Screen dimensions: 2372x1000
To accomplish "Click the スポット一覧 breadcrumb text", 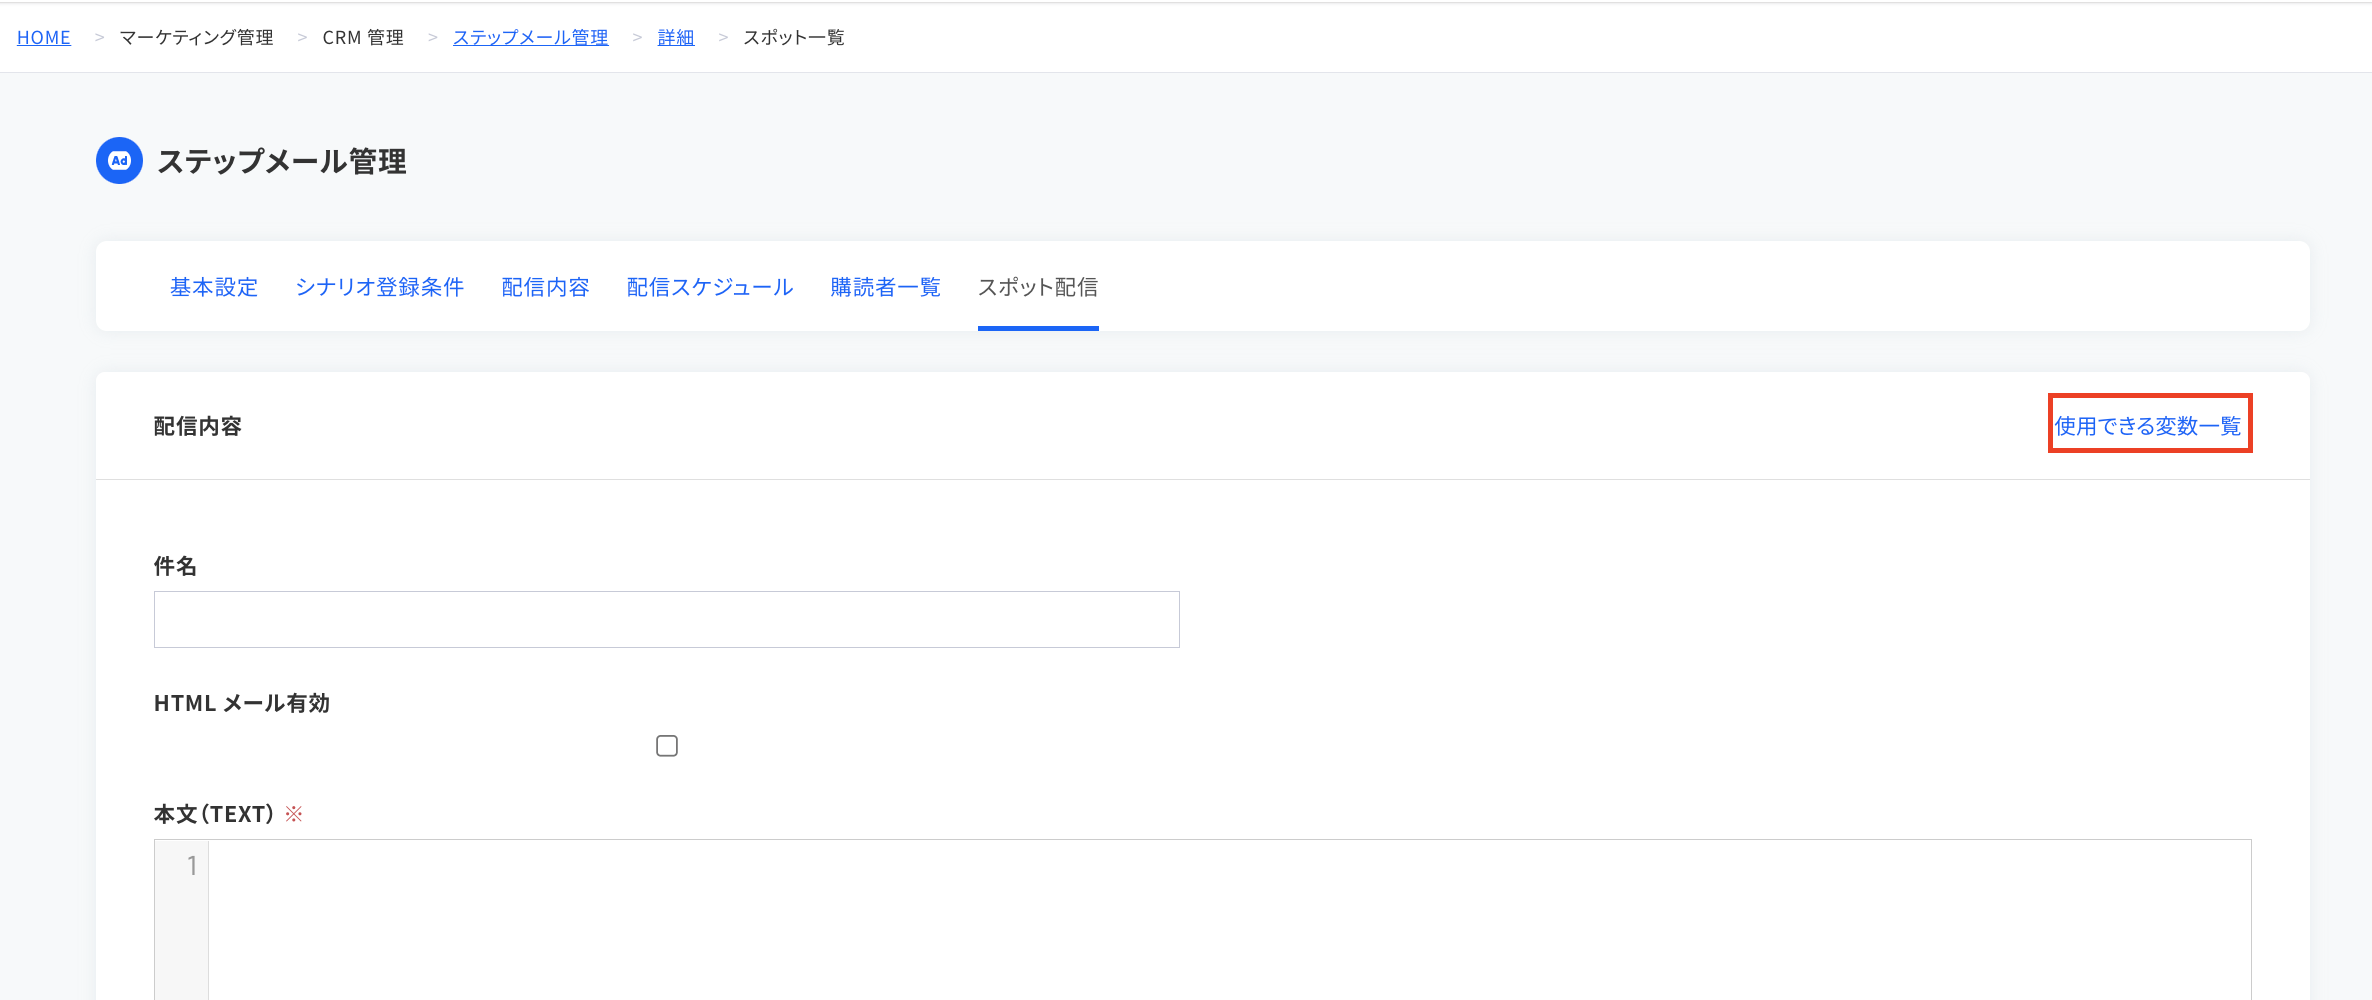I will pyautogui.click(x=794, y=37).
